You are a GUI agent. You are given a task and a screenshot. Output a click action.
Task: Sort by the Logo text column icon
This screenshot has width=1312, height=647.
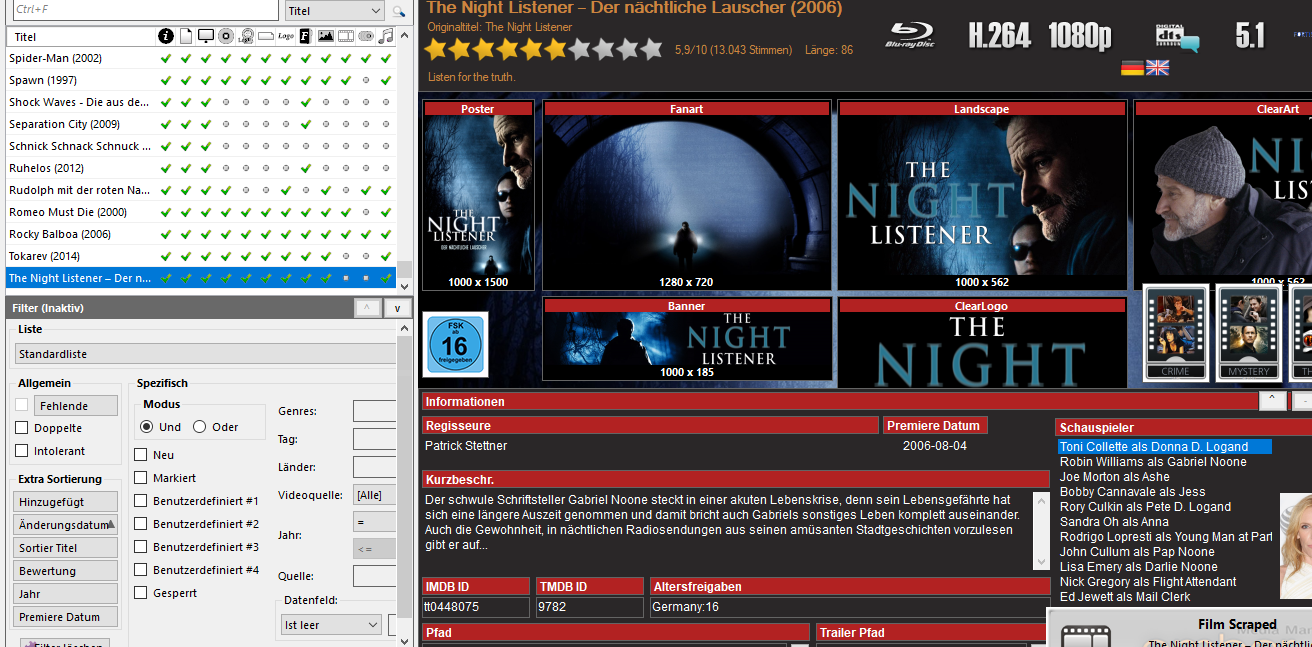(x=286, y=37)
